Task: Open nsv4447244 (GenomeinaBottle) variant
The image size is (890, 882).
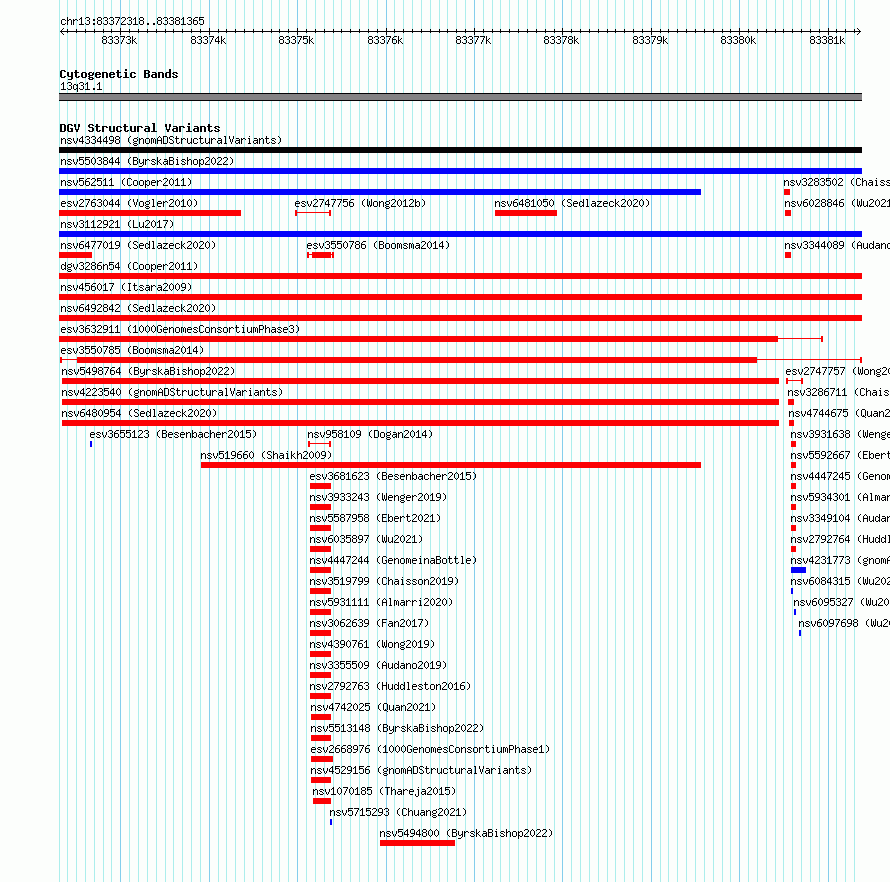Action: click(x=393, y=560)
